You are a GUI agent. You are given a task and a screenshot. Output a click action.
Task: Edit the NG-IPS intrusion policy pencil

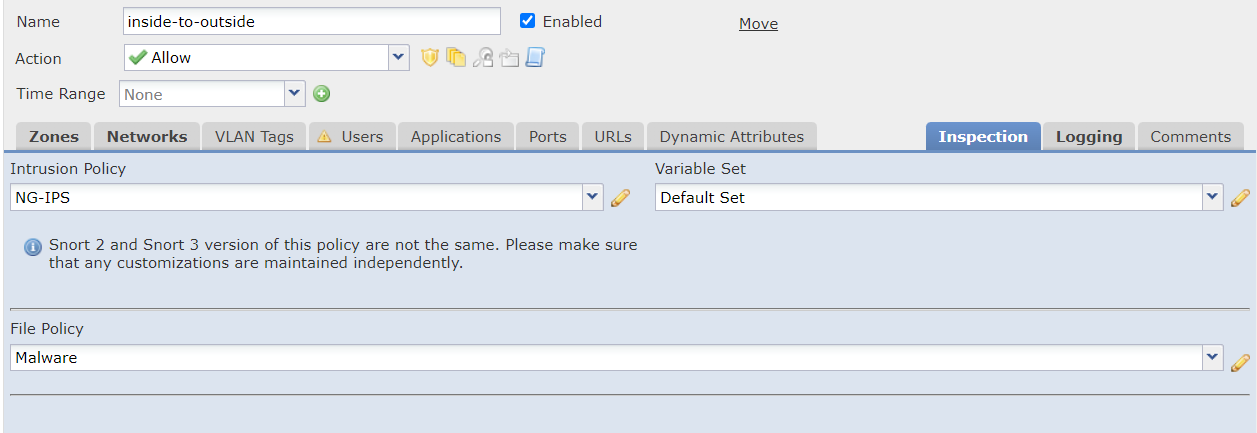(620, 198)
